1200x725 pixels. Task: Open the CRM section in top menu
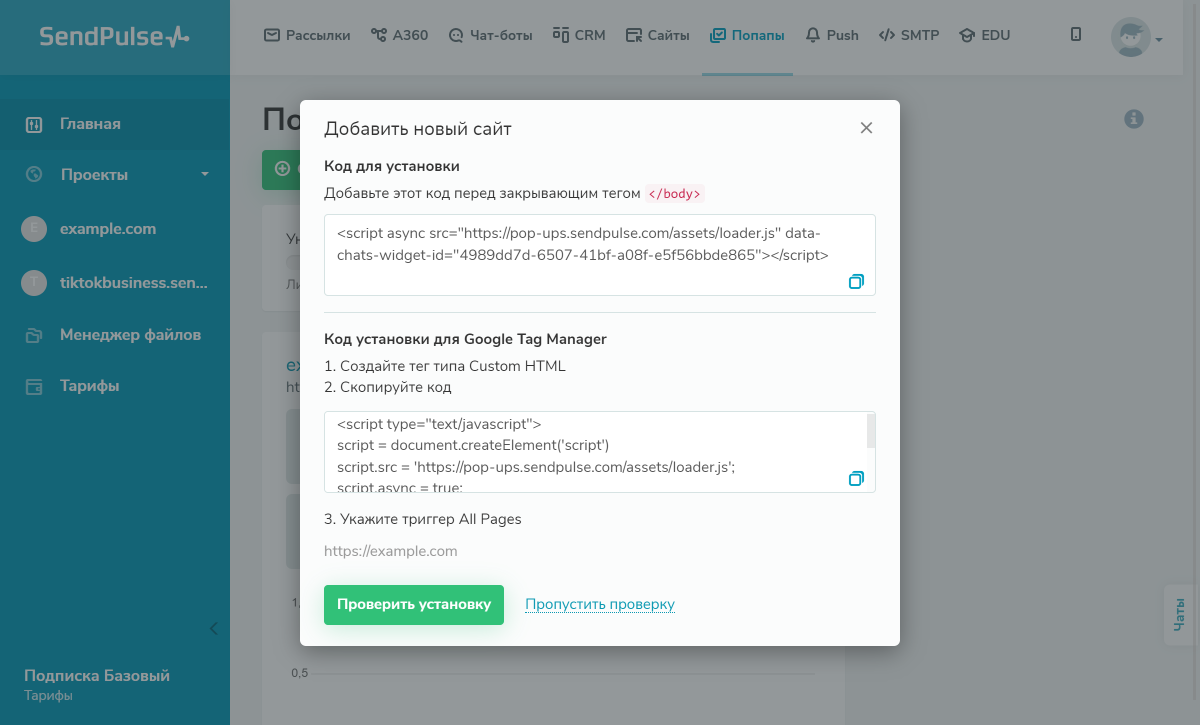579,35
